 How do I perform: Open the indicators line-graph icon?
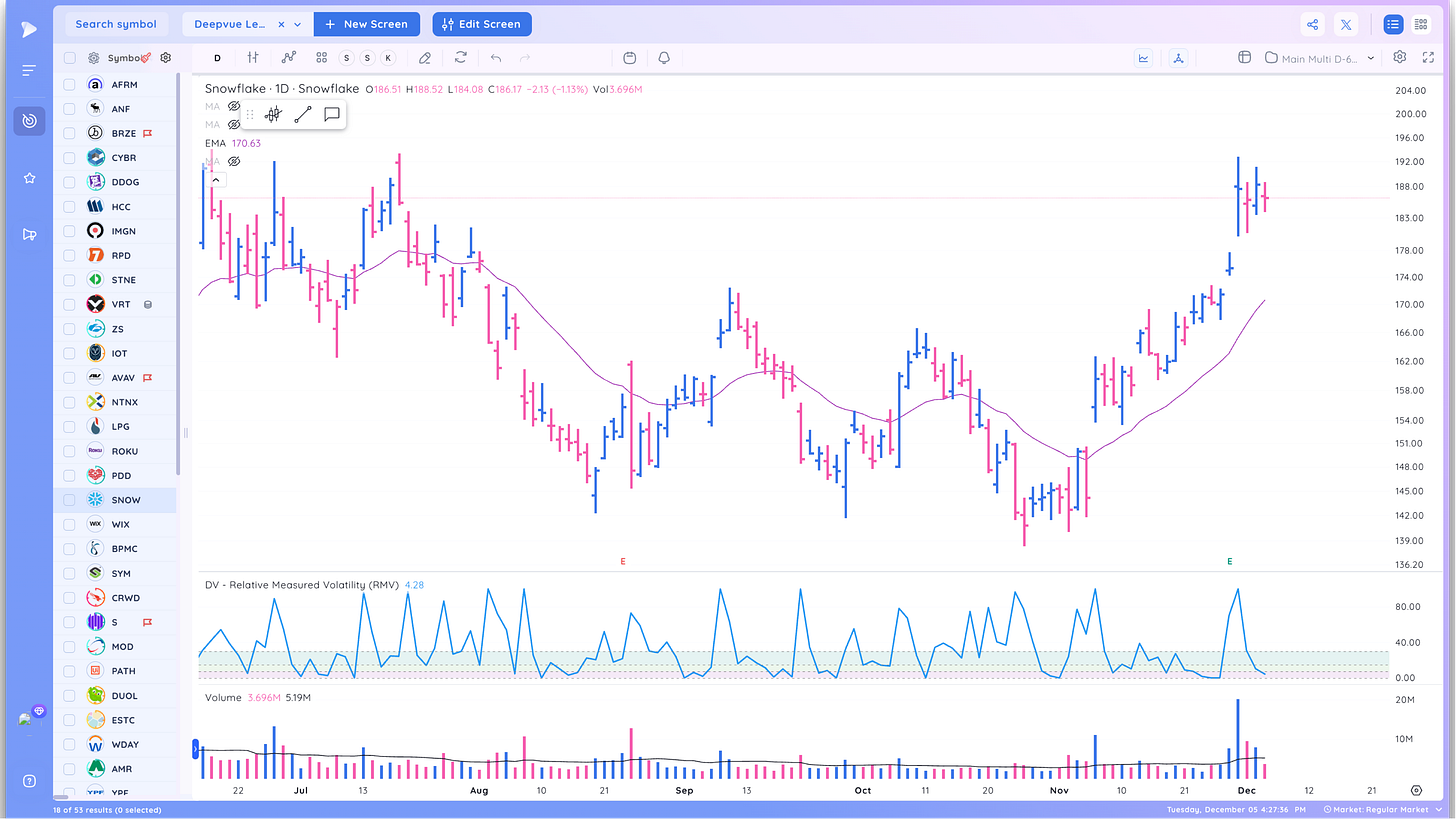pos(289,58)
